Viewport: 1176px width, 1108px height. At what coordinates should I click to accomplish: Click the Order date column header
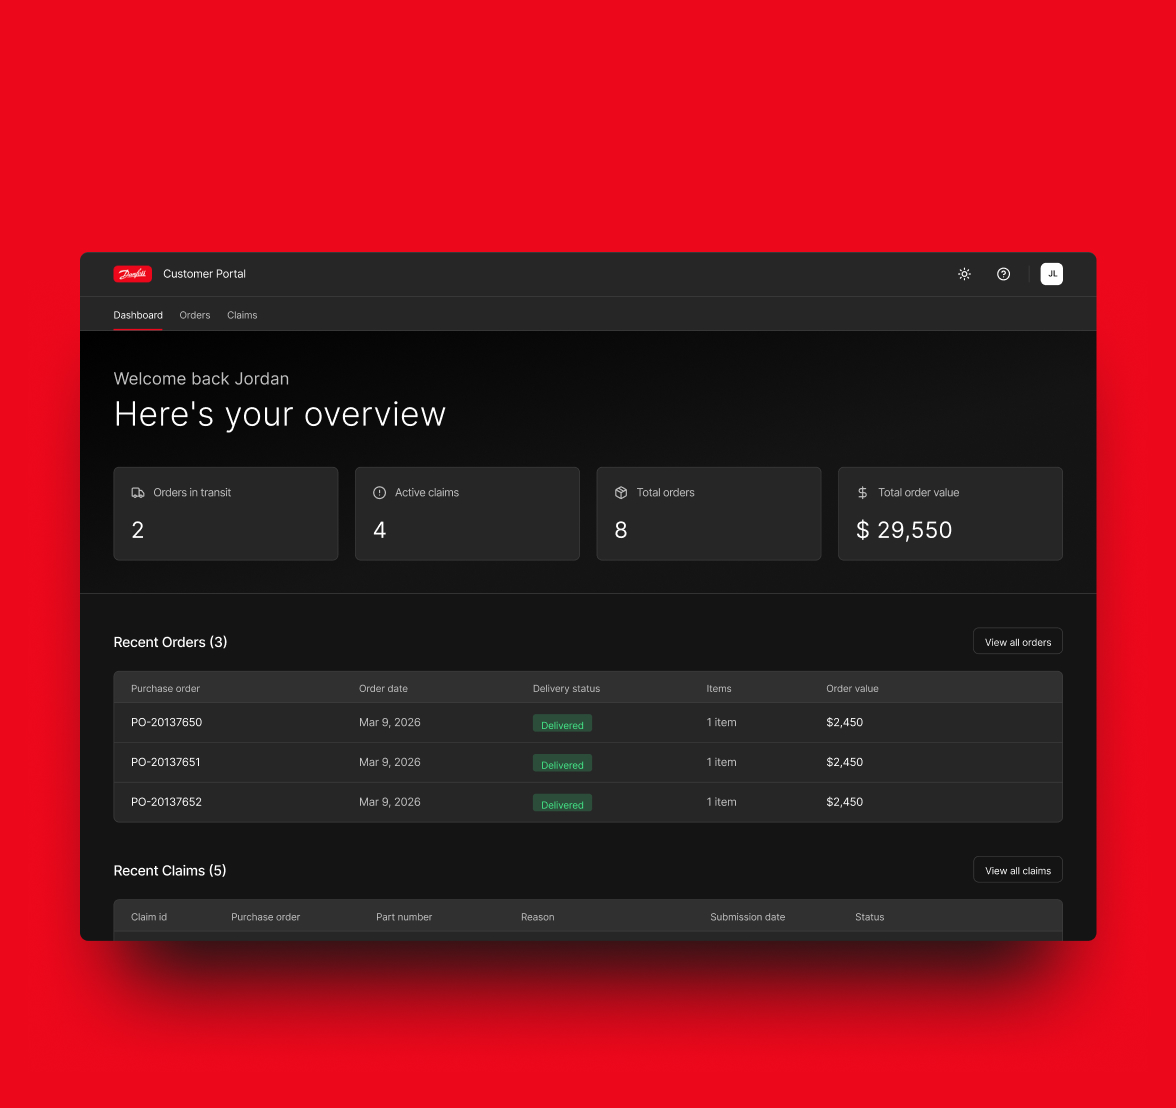(383, 688)
